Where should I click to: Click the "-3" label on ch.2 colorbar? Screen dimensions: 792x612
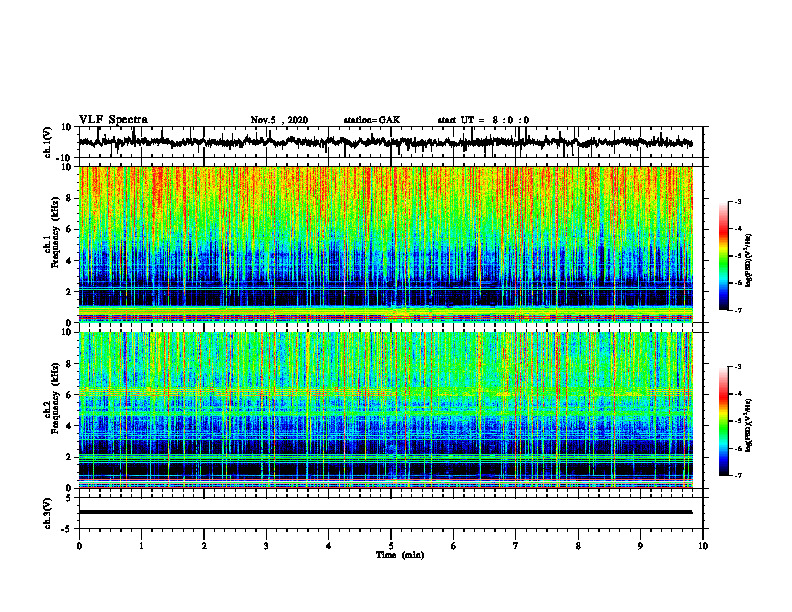point(737,367)
